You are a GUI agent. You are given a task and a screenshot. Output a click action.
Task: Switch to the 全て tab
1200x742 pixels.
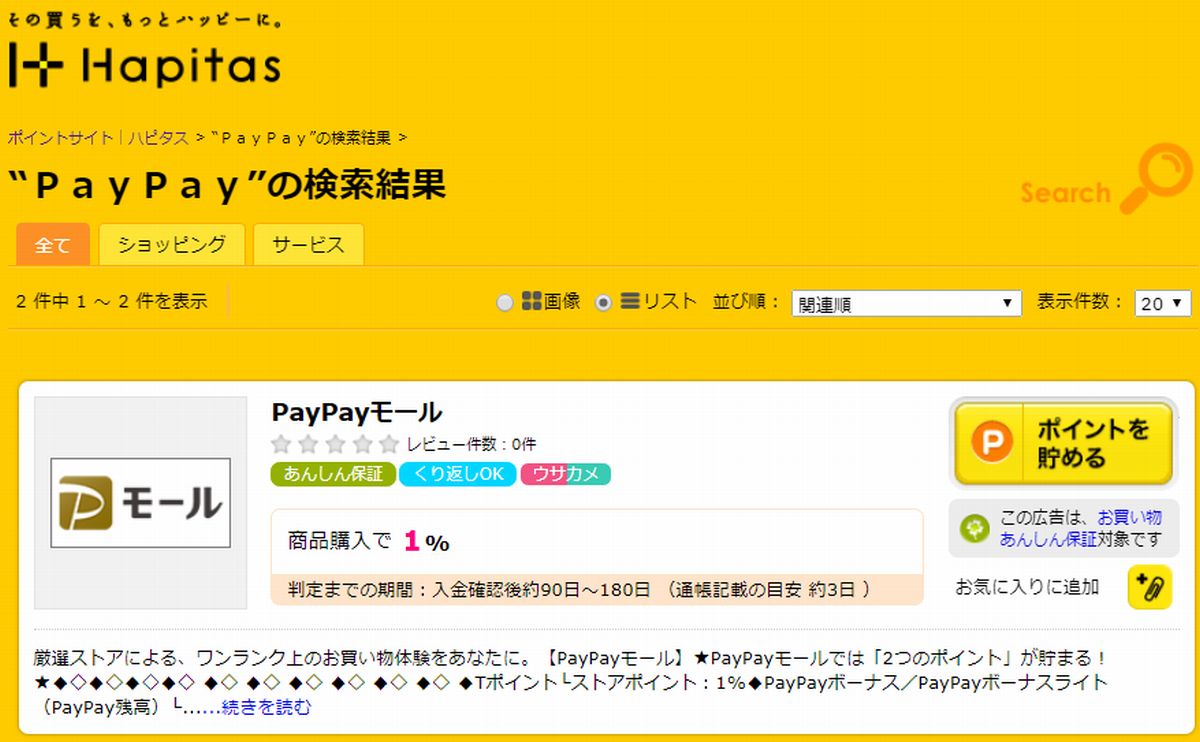tap(53, 245)
